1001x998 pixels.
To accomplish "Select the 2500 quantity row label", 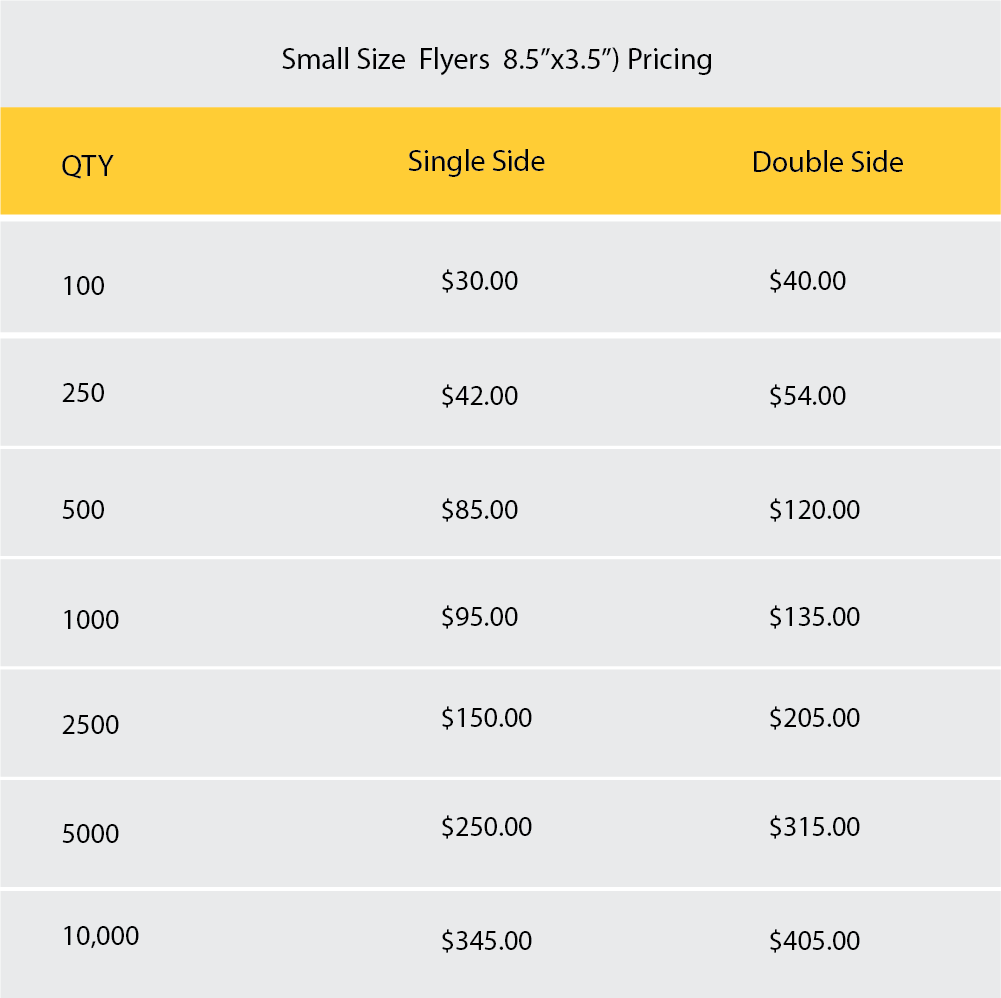I will point(90,725).
